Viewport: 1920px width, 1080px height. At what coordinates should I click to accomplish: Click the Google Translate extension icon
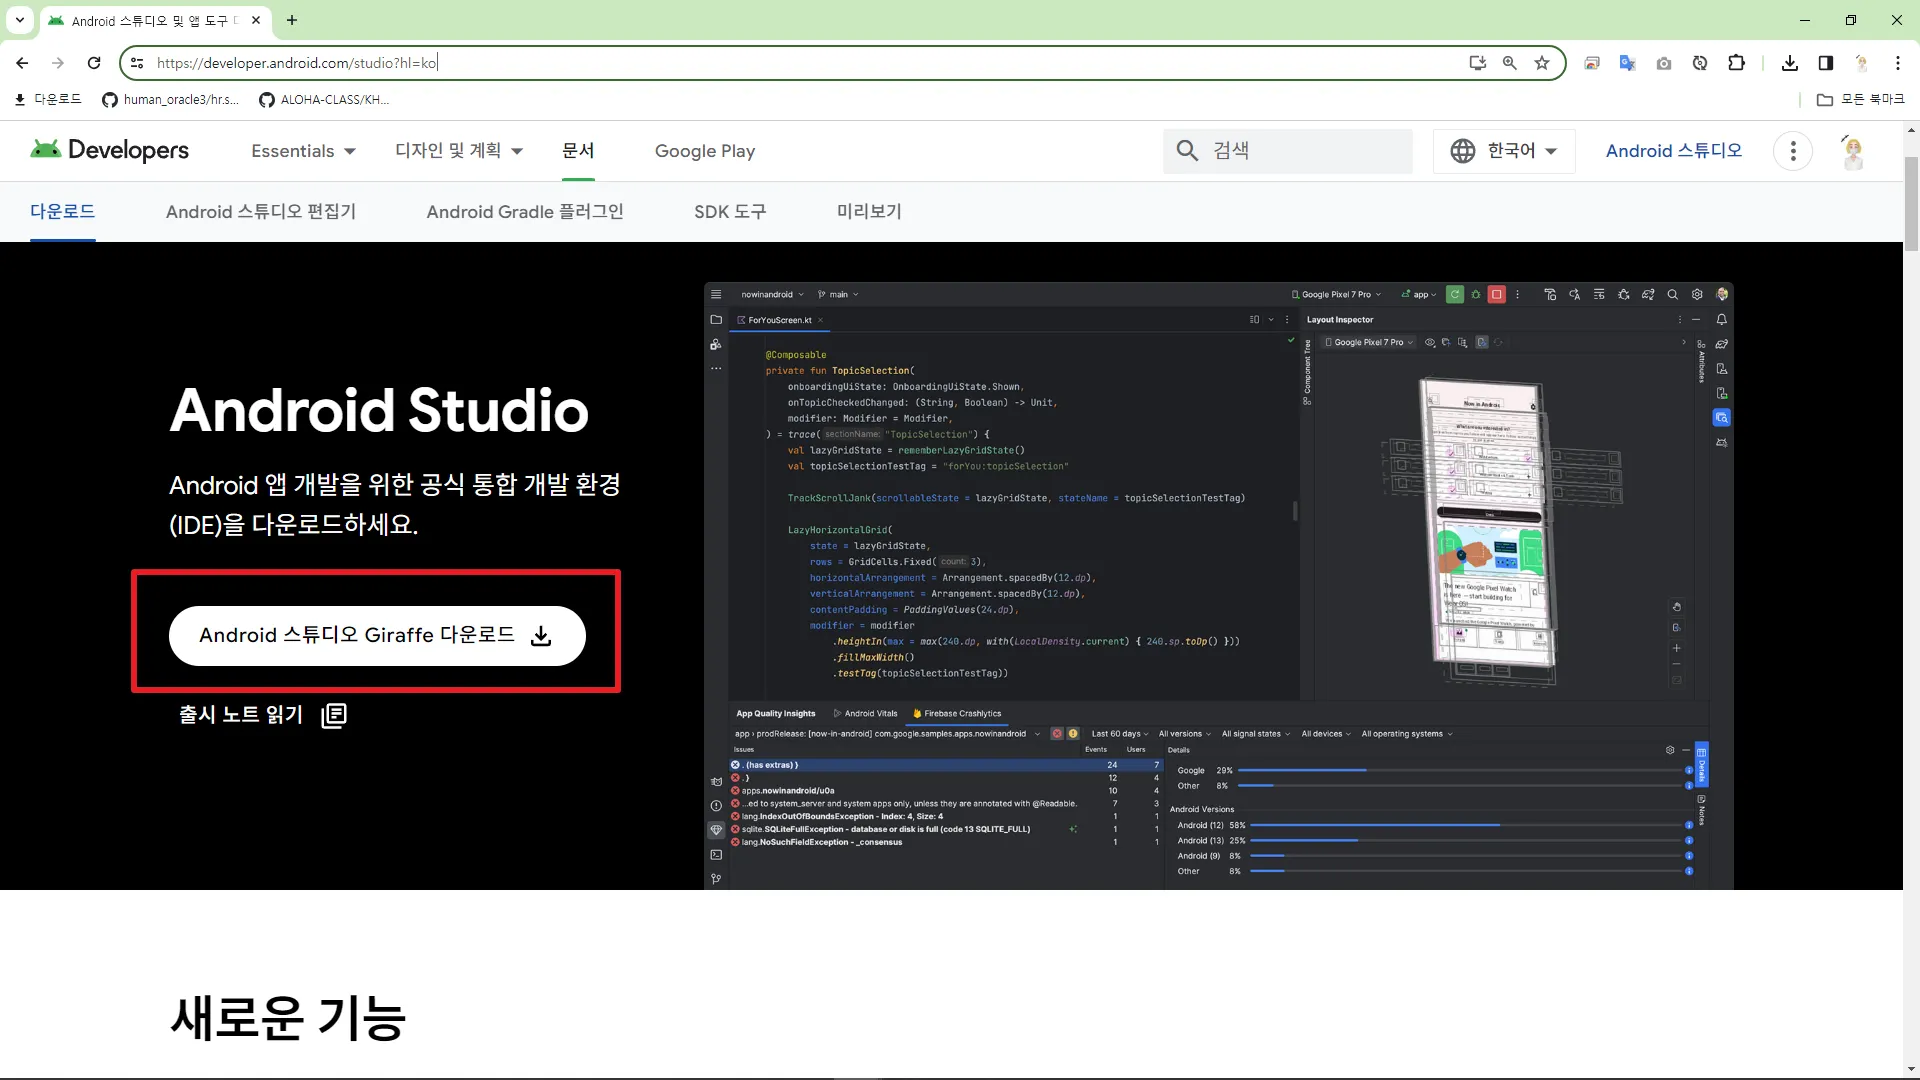[1628, 63]
